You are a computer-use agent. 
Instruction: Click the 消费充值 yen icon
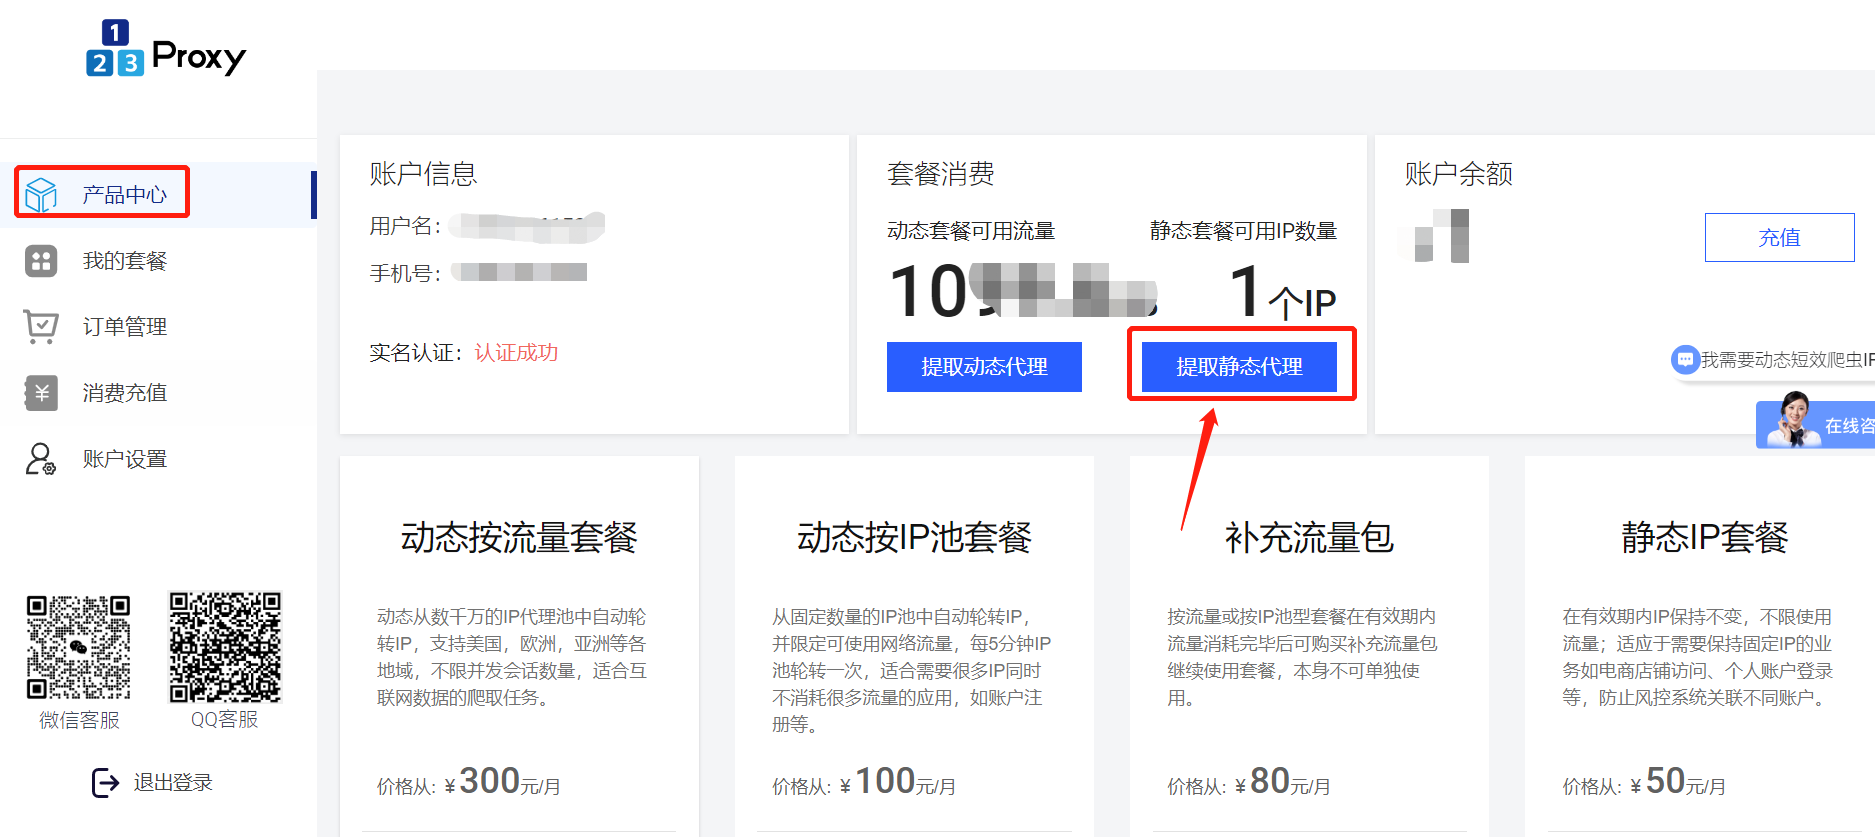point(41,393)
